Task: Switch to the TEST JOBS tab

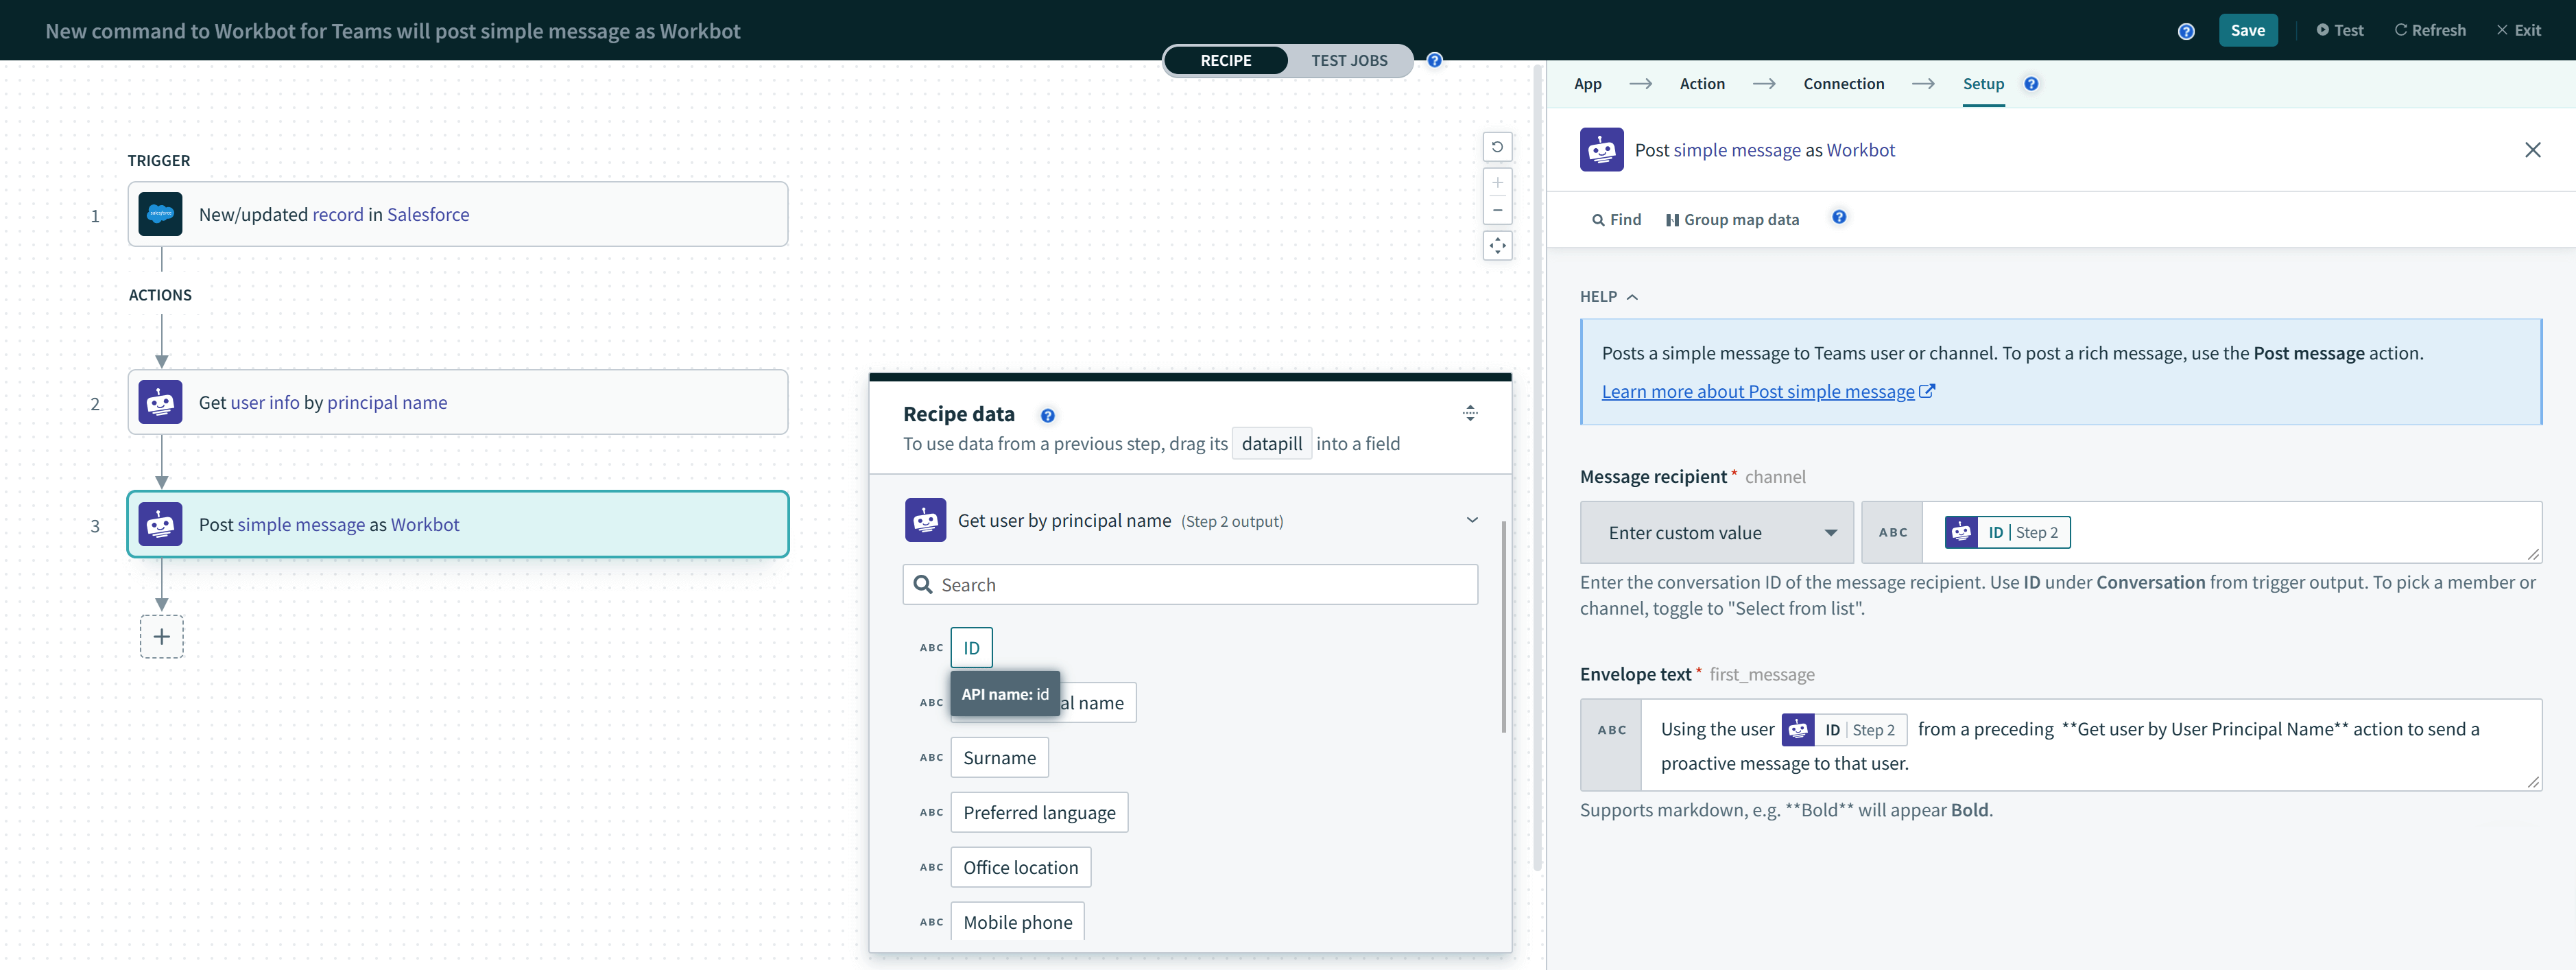Action: [x=1349, y=60]
